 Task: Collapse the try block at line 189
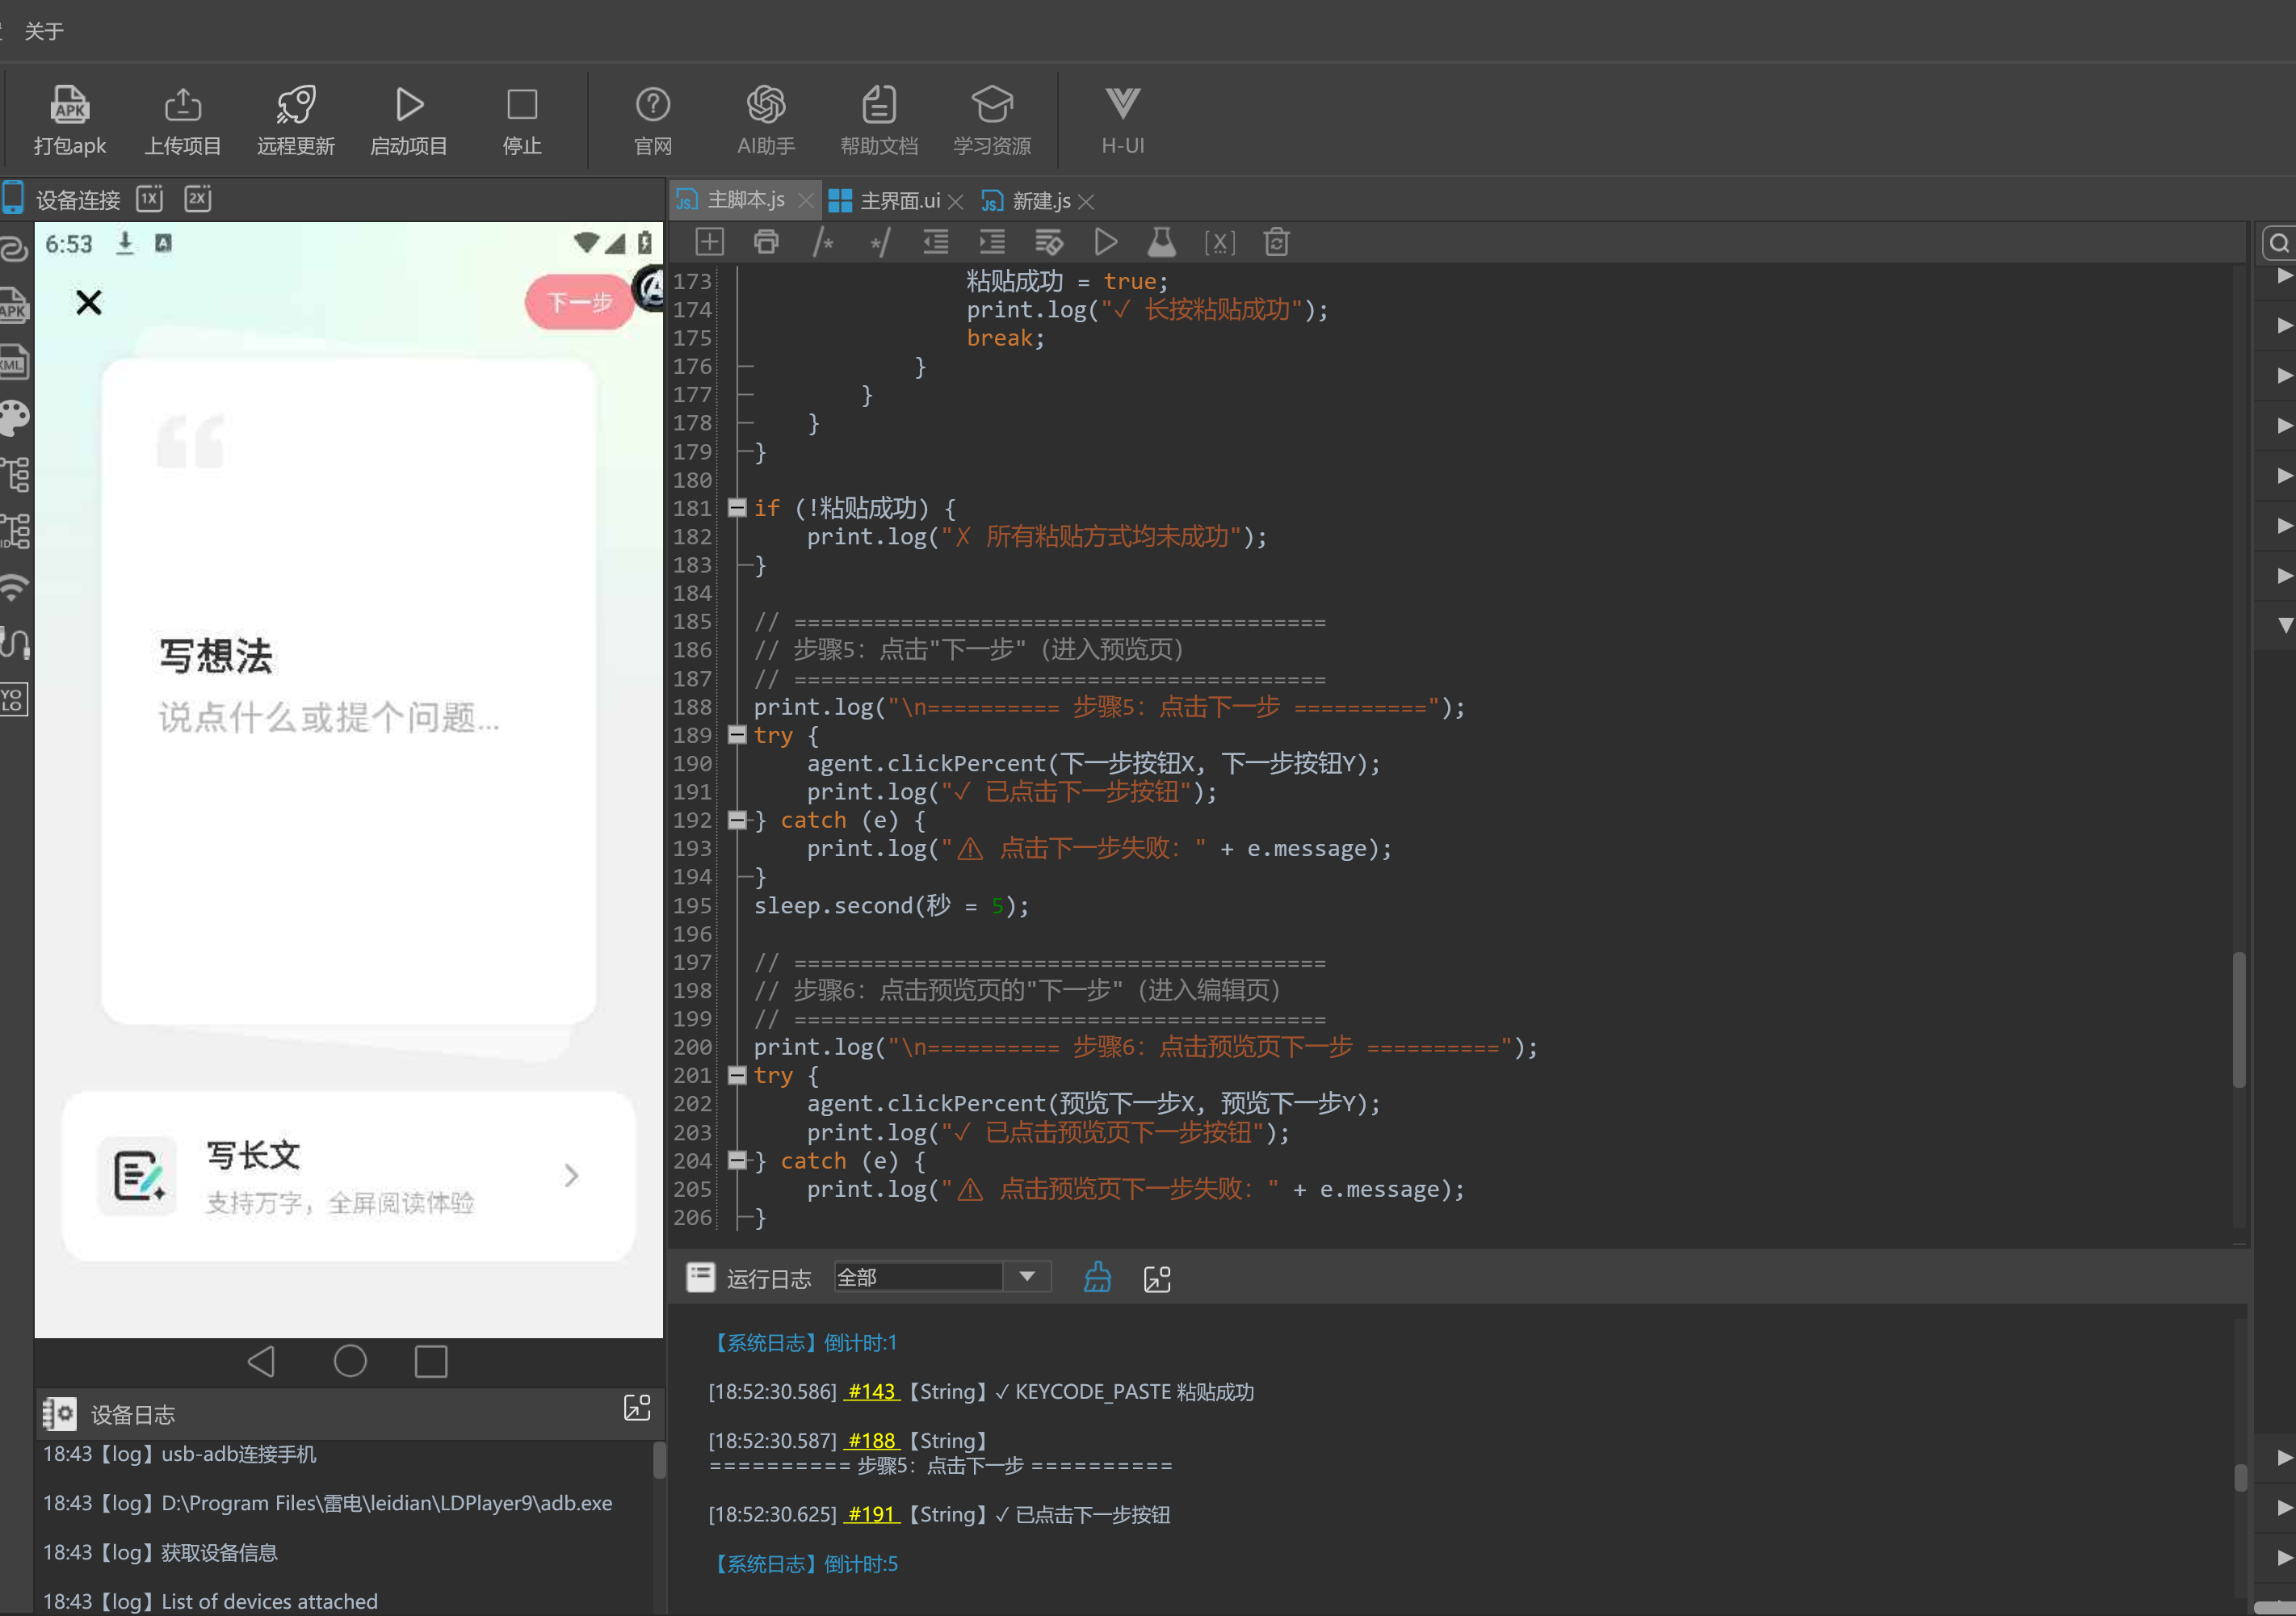click(738, 735)
